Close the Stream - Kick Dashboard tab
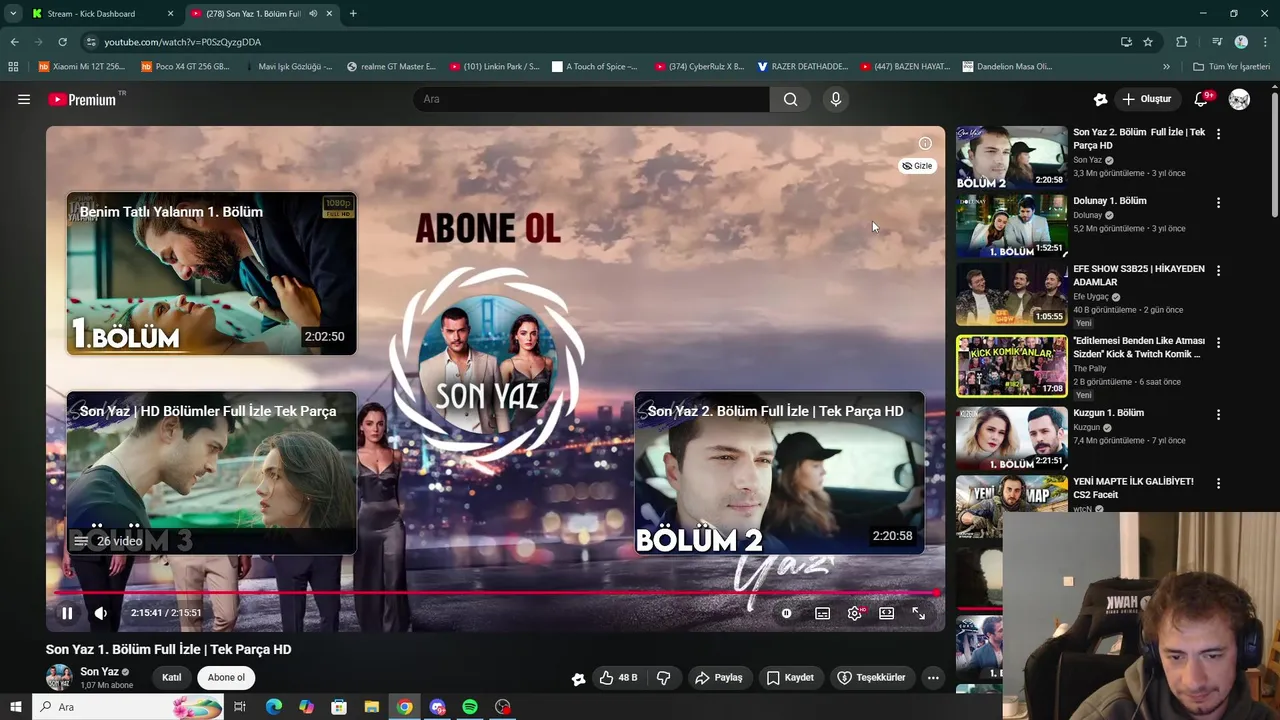This screenshot has height=720, width=1280. coord(170,14)
